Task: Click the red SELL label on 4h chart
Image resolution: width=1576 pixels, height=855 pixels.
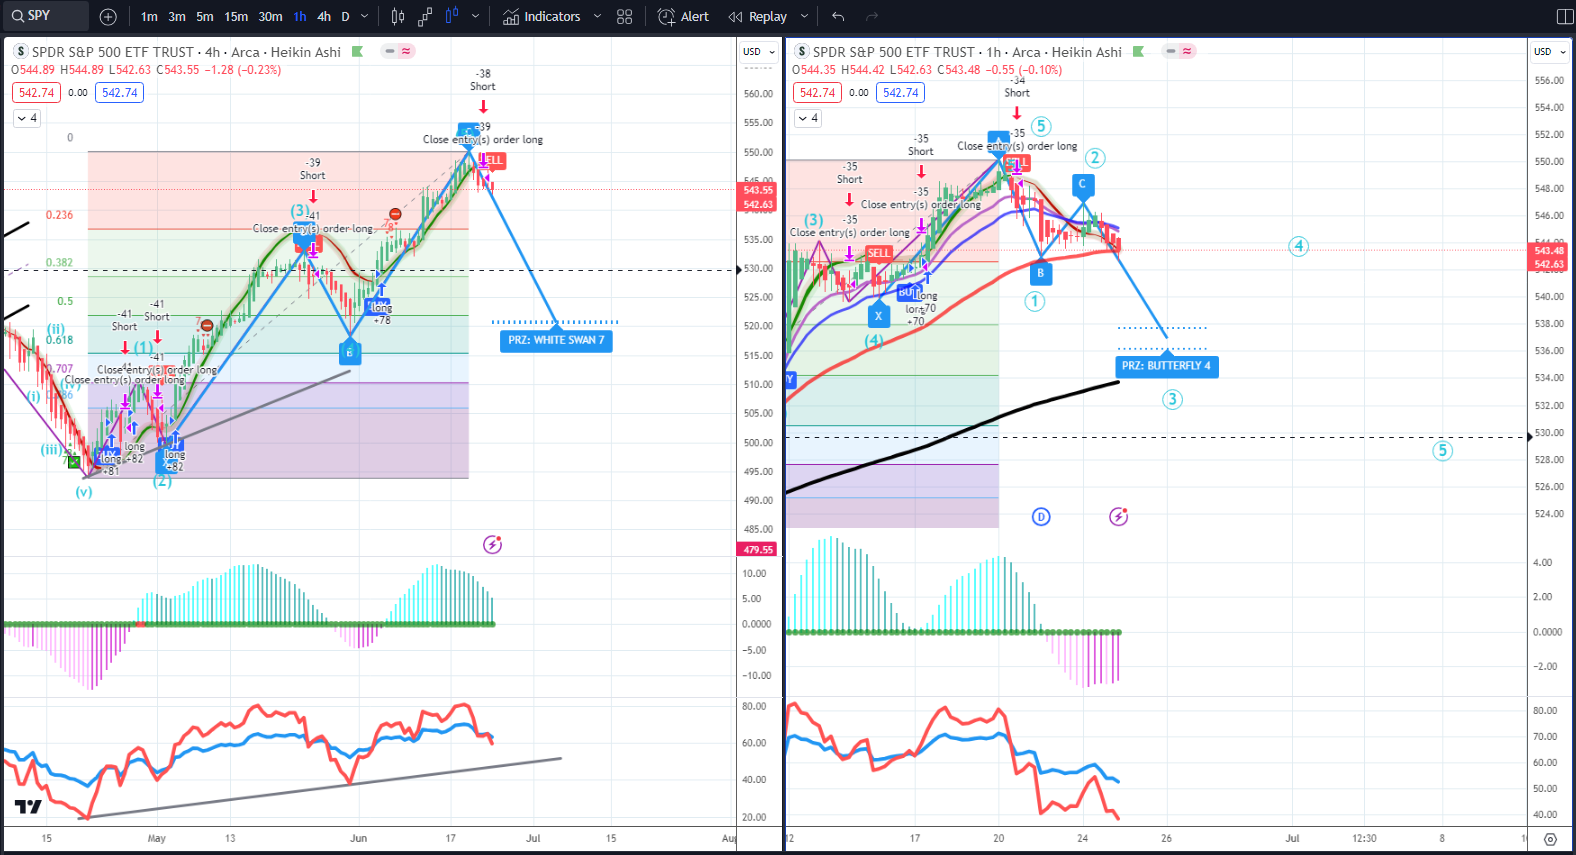Action: (493, 160)
